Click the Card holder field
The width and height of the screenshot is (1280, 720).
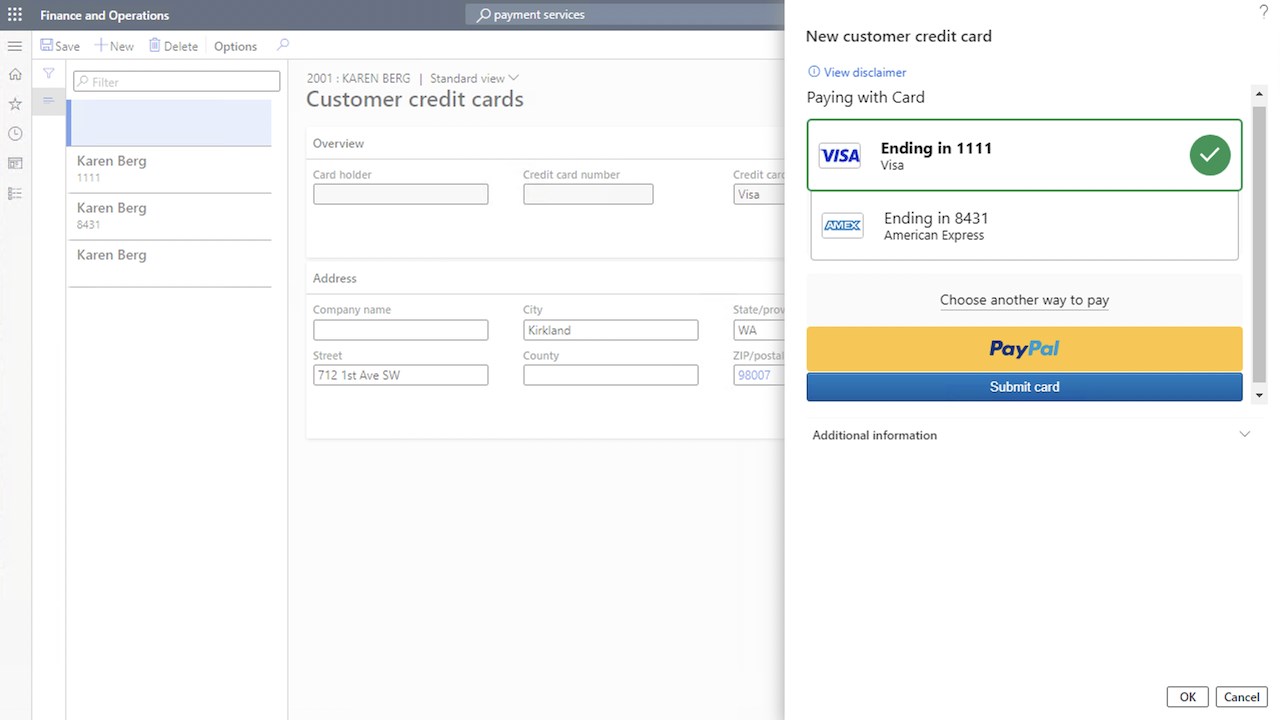400,194
